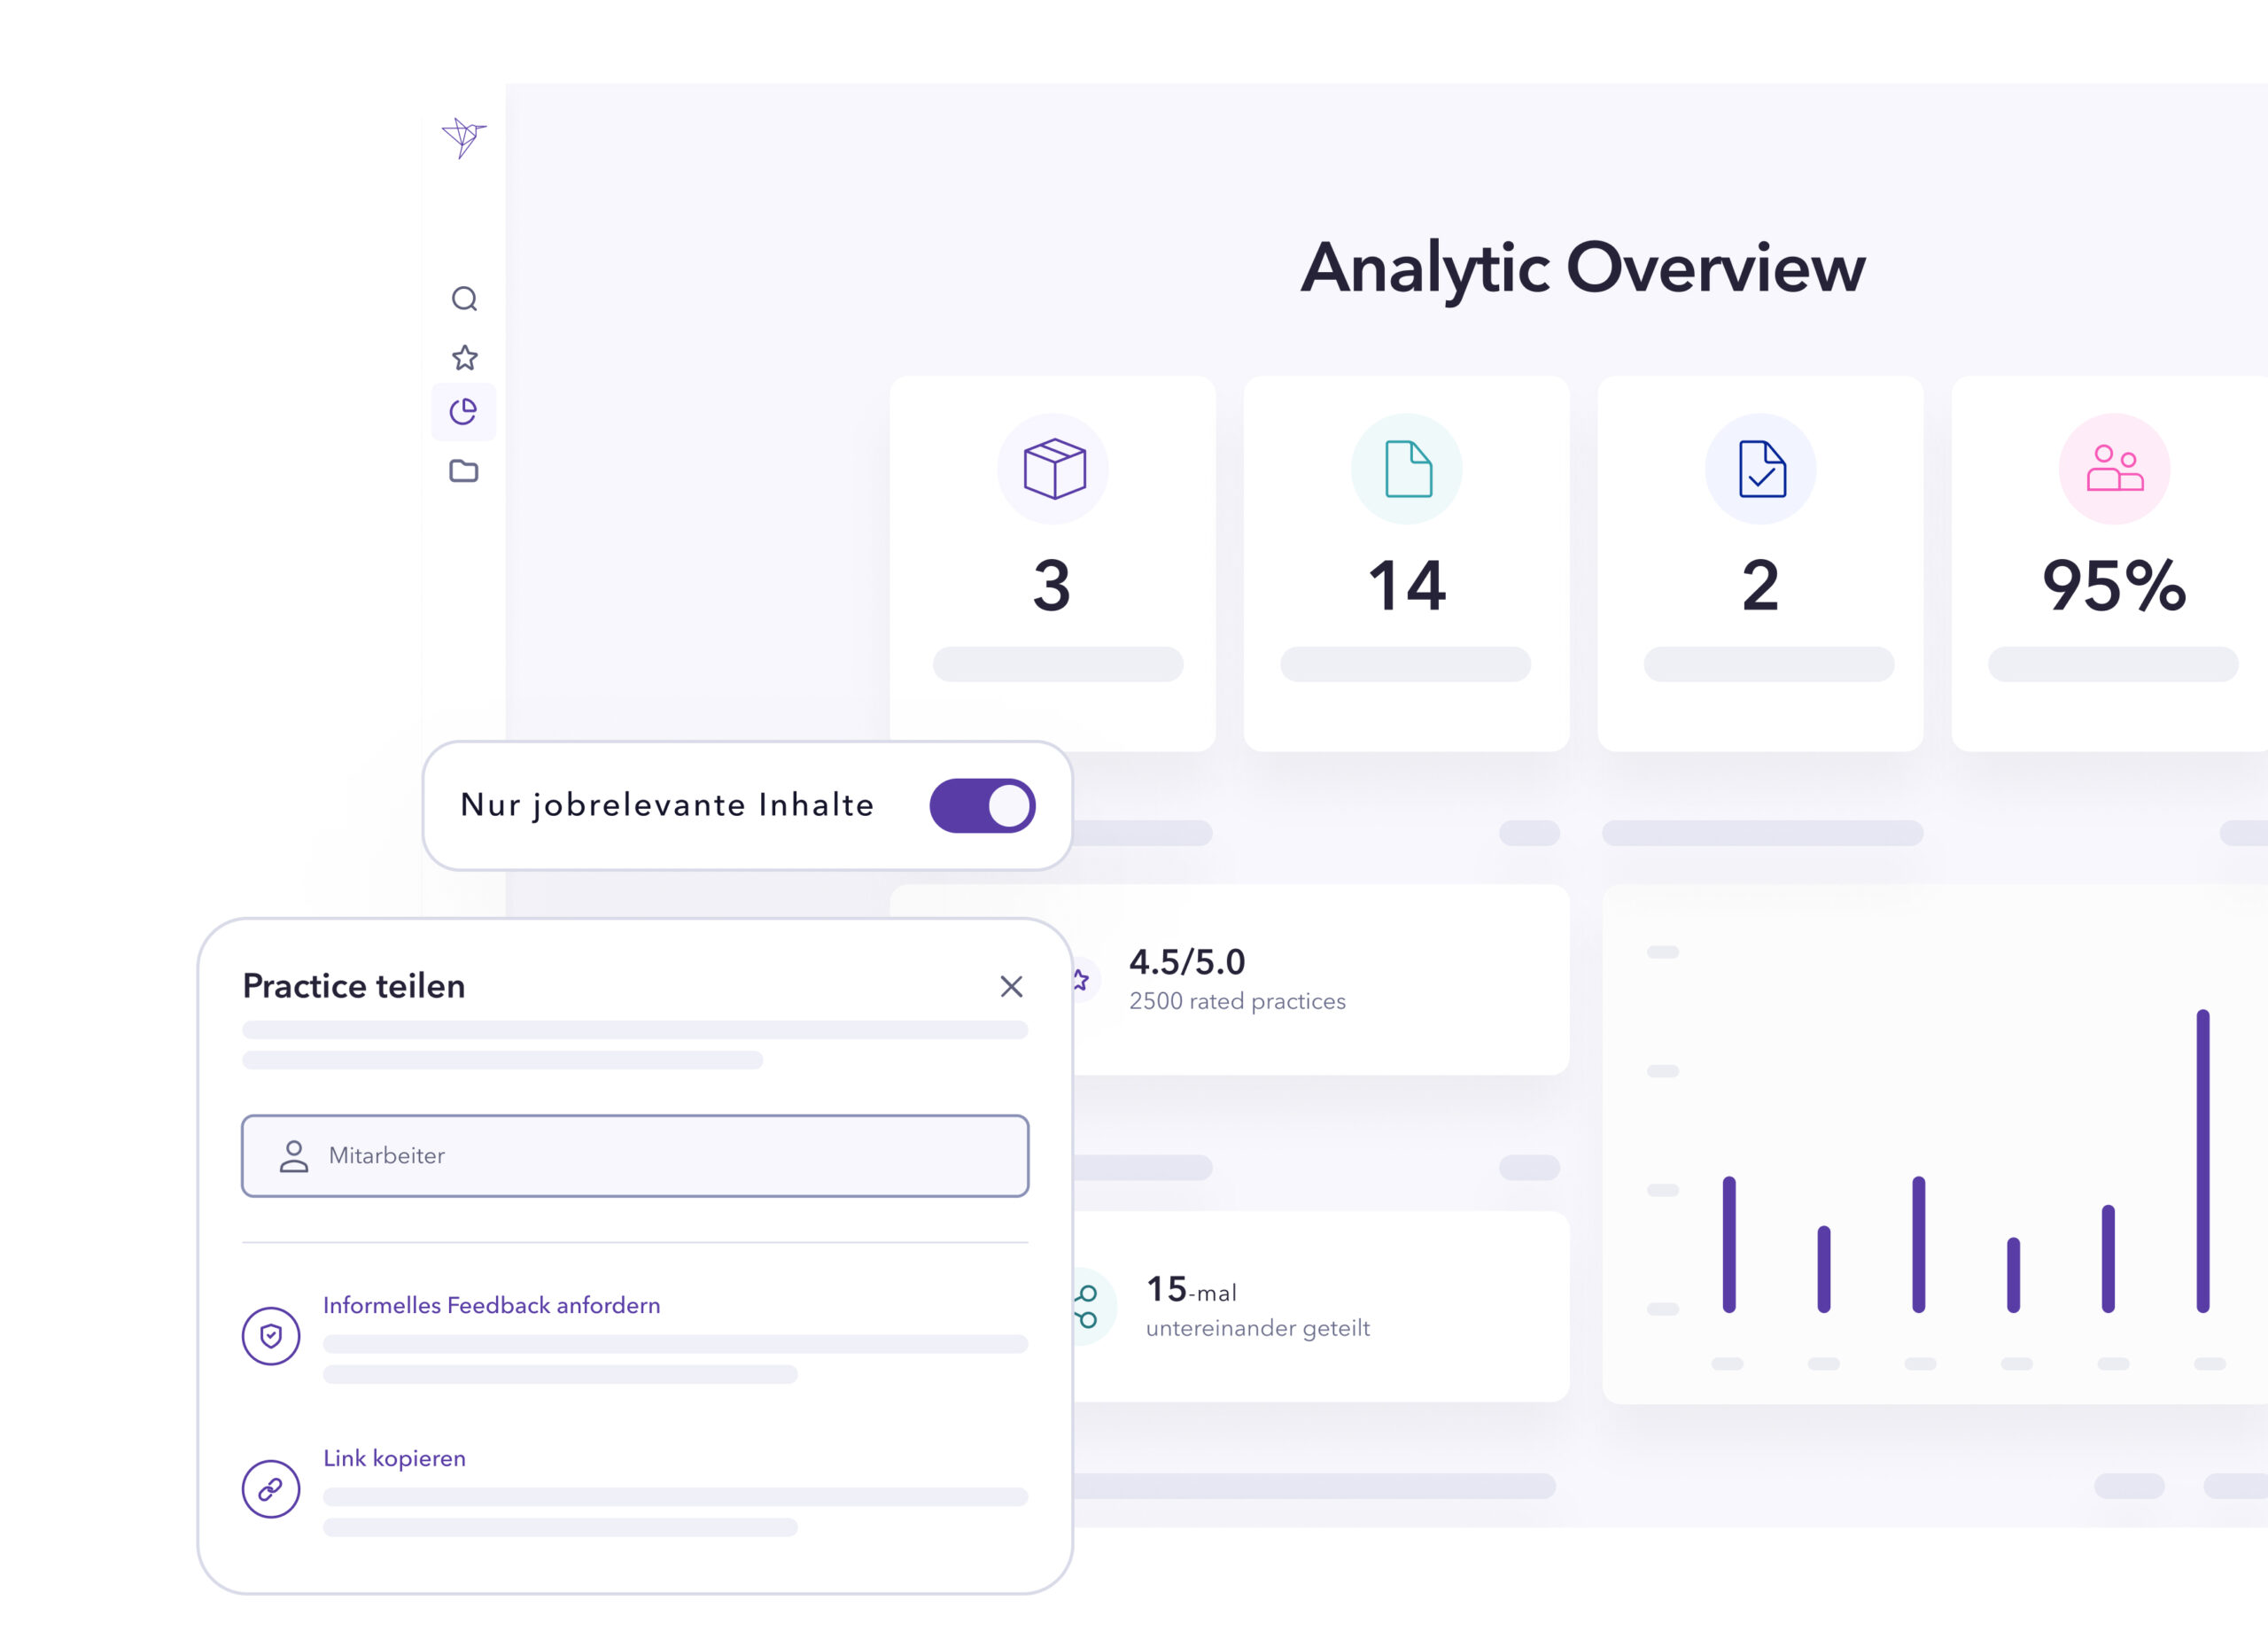Click the tallest purple bar in chart
The width and height of the screenshot is (2268, 1647).
[x=2202, y=1160]
